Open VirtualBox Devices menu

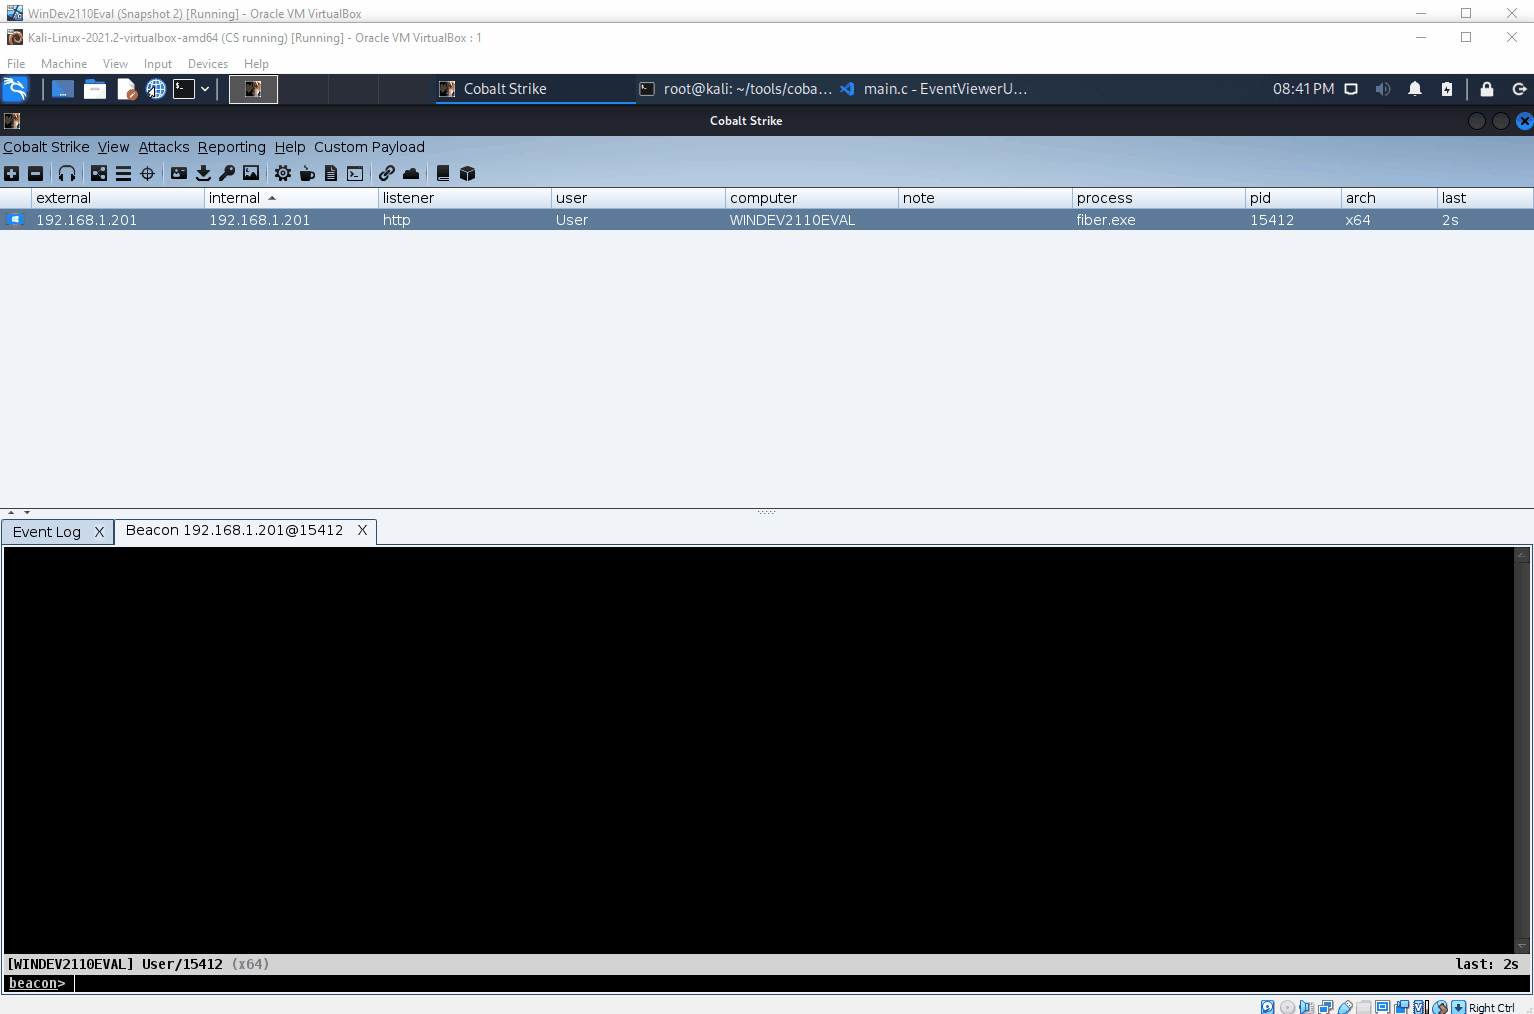pos(208,64)
